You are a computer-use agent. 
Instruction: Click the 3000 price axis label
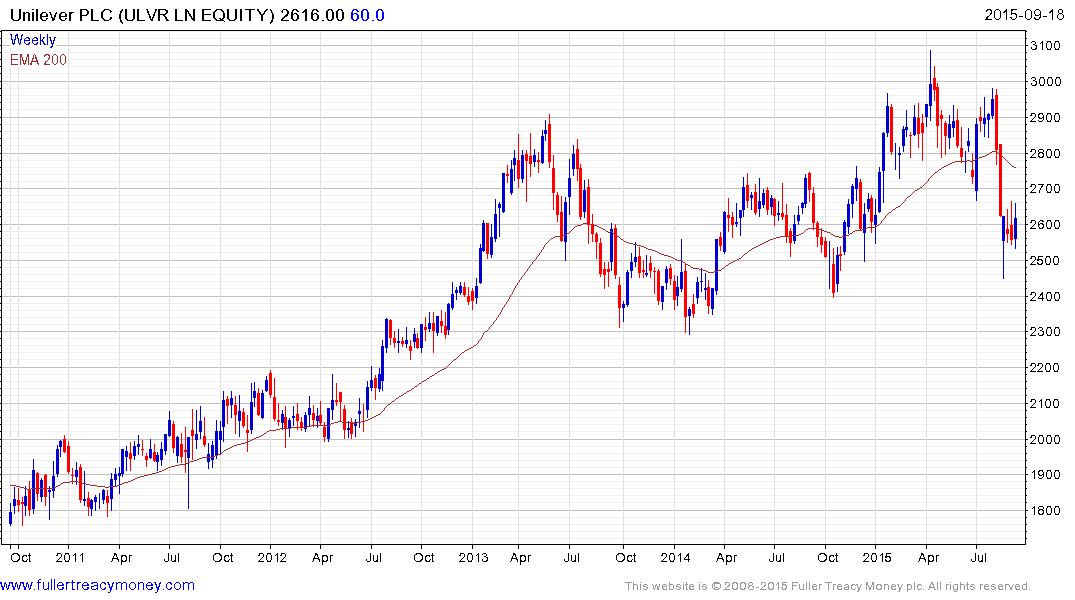1046,82
